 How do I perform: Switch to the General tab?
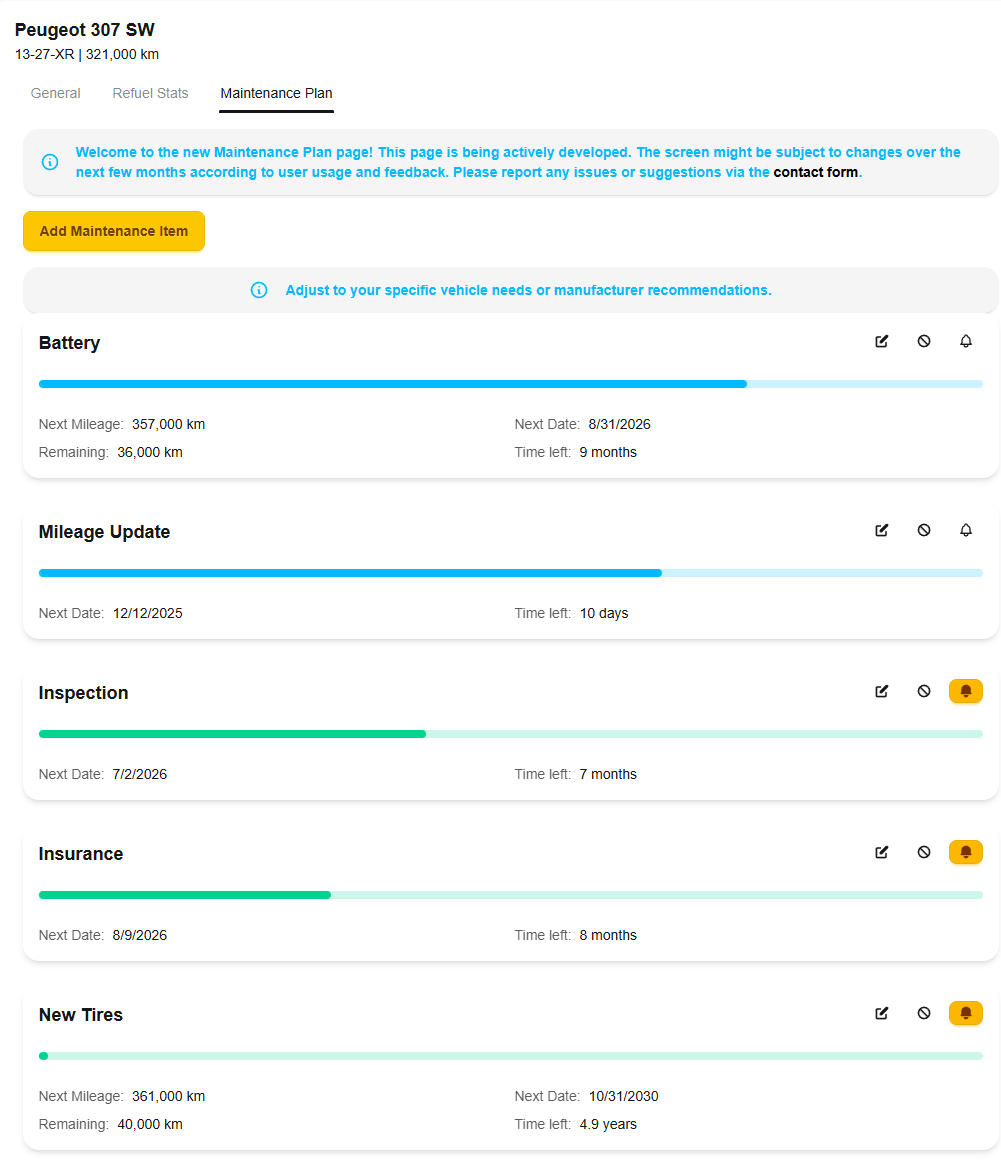tap(55, 93)
